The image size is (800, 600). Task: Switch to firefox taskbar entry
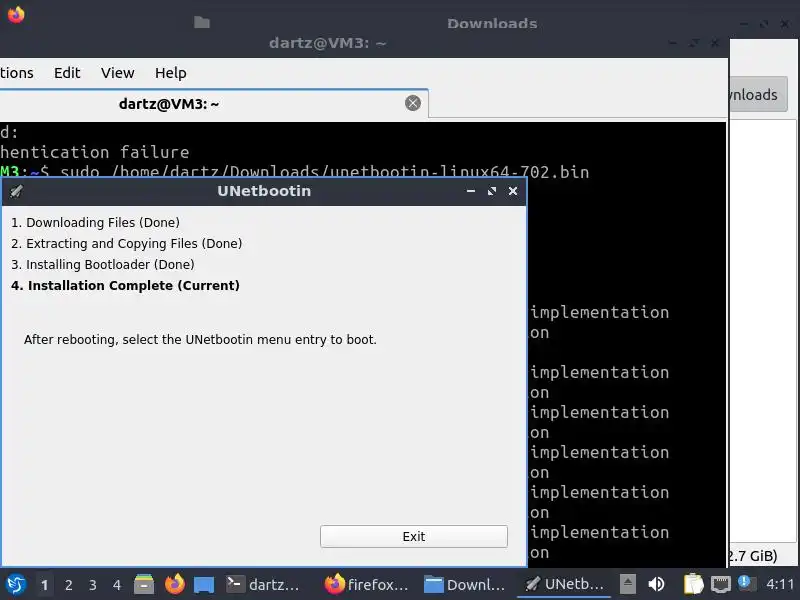pos(366,584)
